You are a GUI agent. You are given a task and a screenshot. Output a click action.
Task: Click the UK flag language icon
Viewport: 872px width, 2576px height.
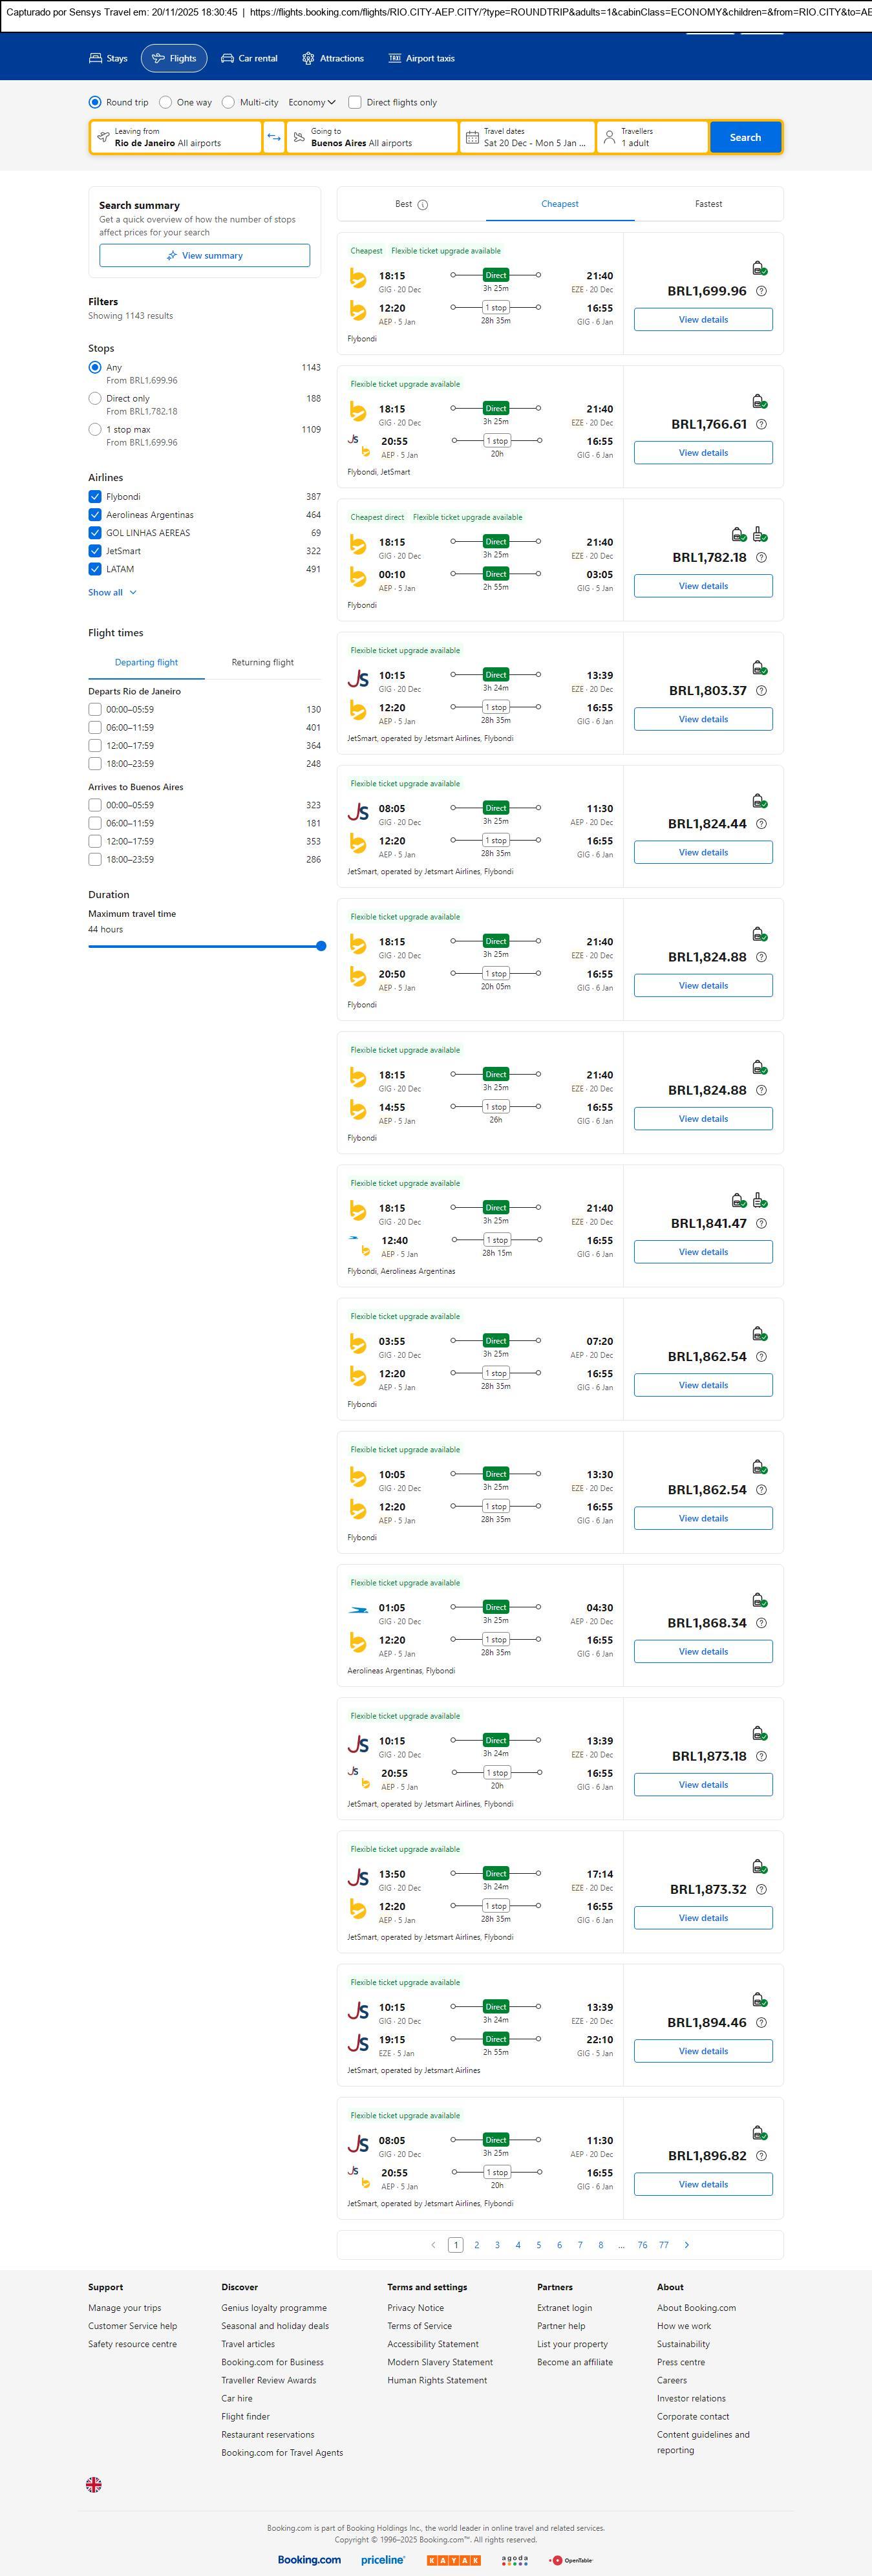(x=94, y=2484)
